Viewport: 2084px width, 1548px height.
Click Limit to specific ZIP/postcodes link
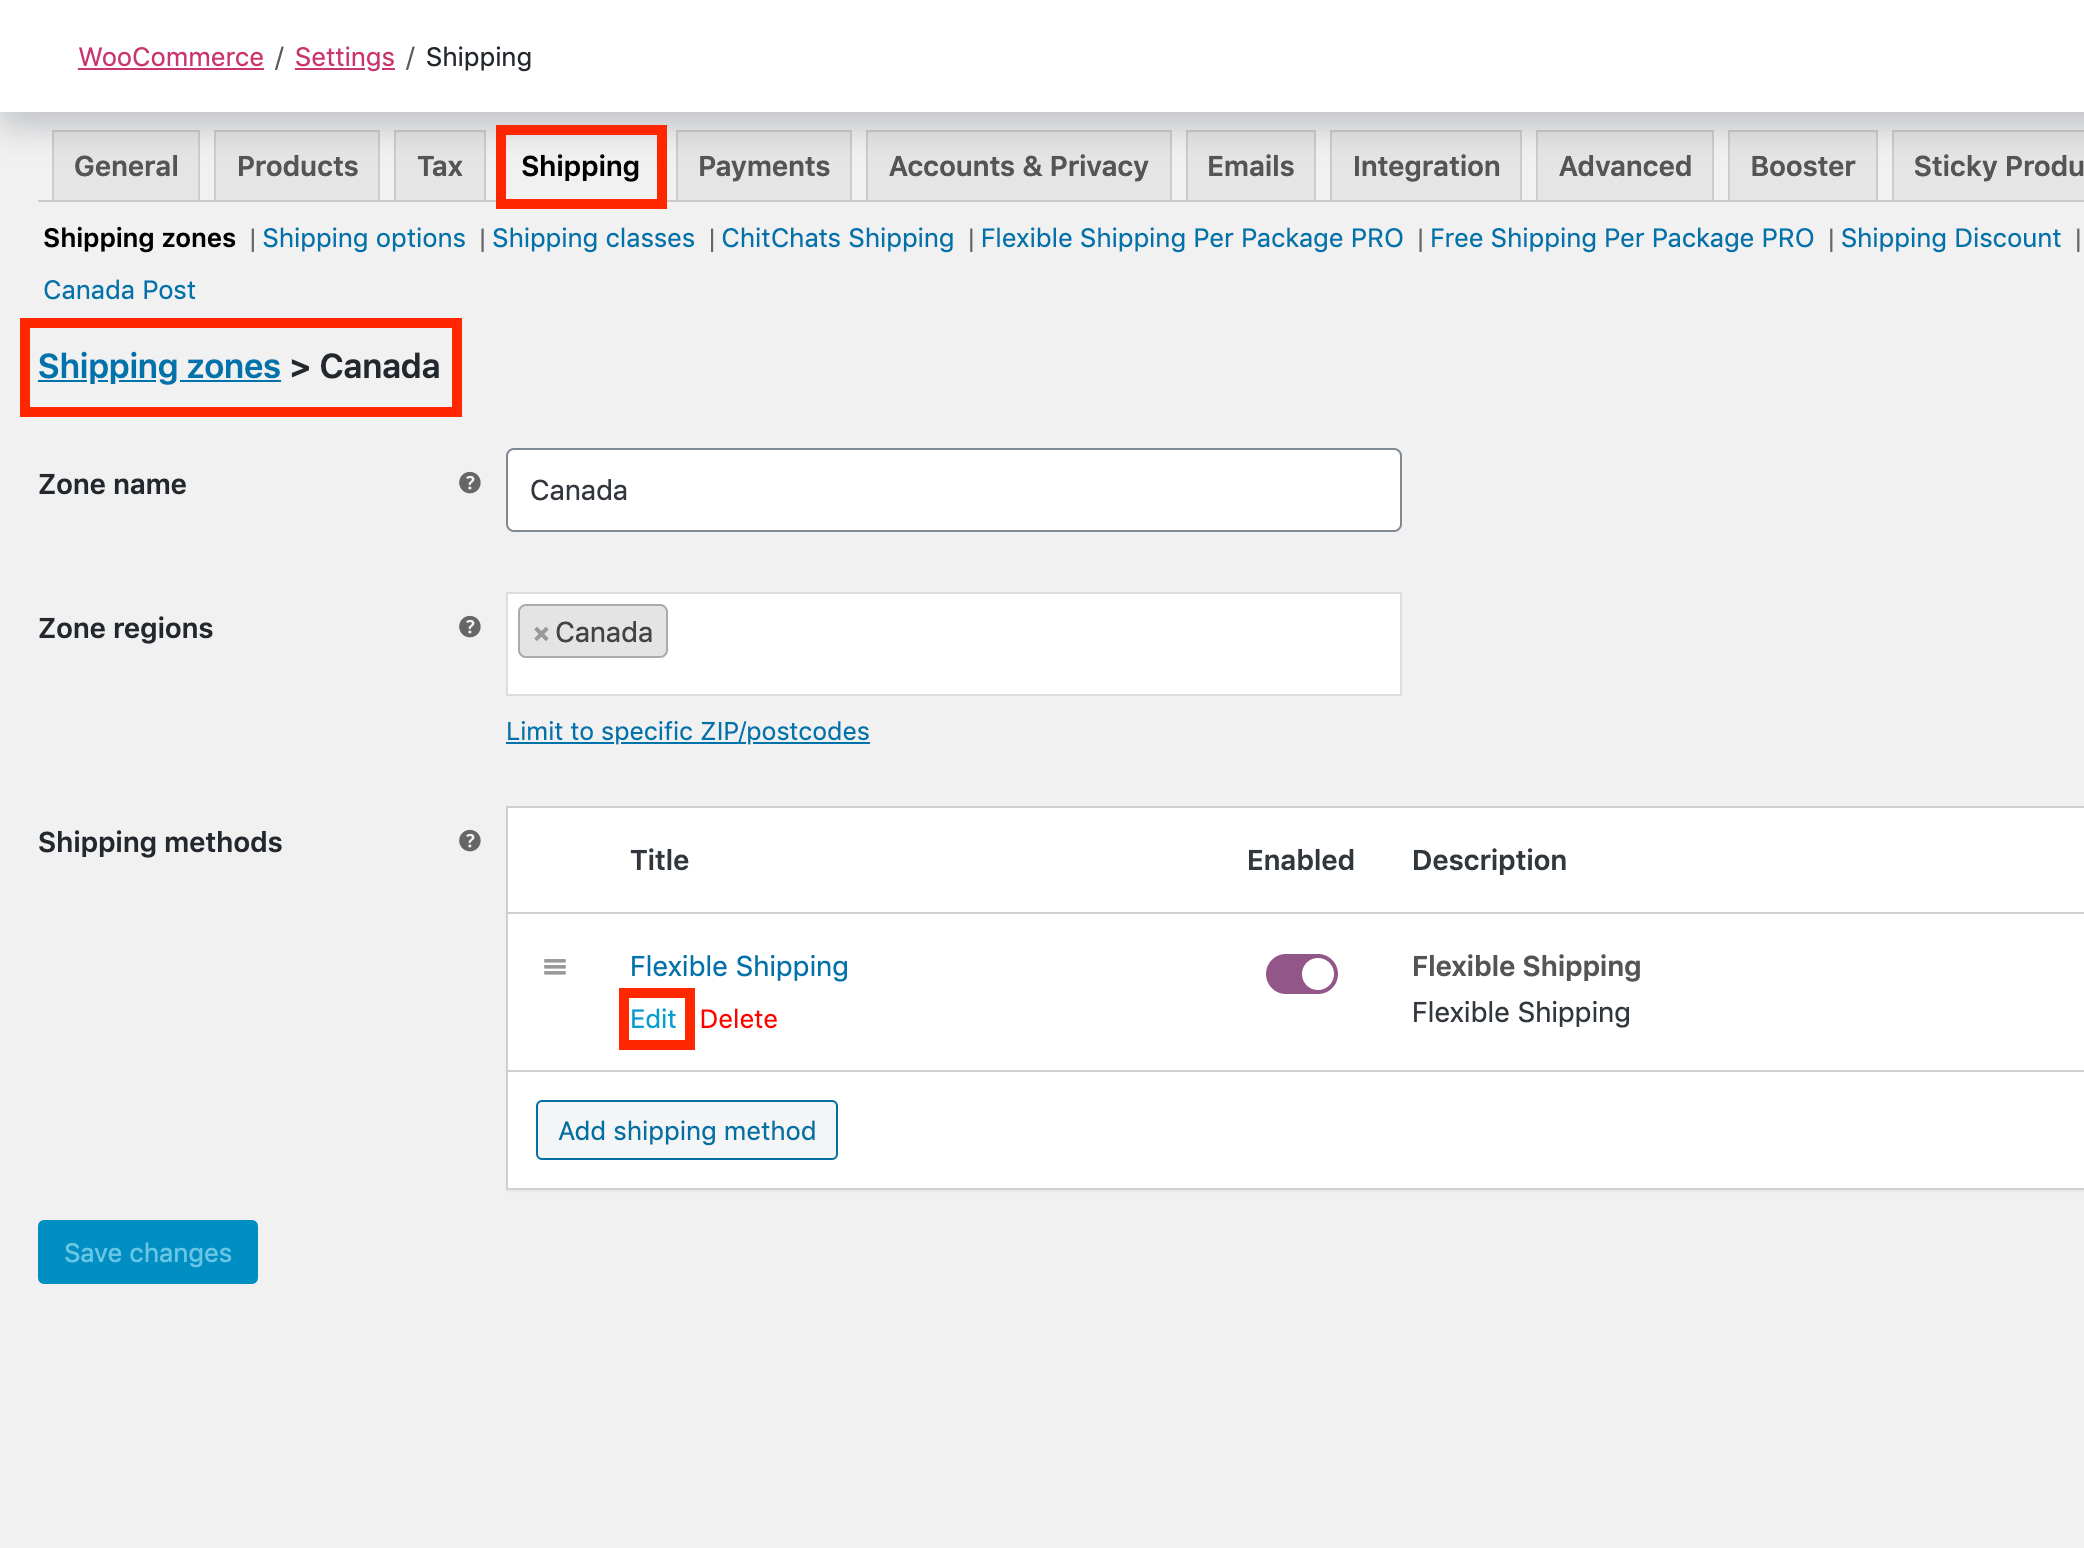(x=687, y=731)
